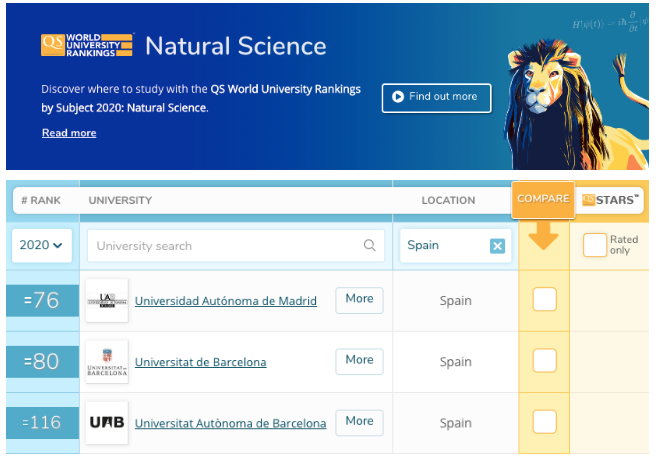Click the =76 rank cell
Screen dimensions: 658x464
click(x=42, y=300)
